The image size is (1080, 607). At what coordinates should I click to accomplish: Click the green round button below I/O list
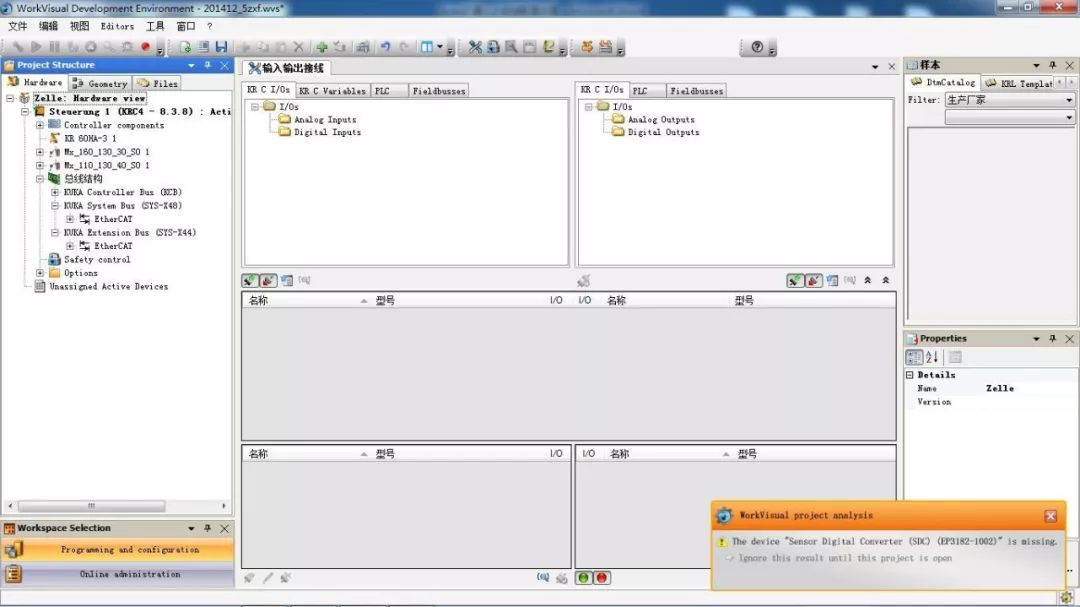584,578
